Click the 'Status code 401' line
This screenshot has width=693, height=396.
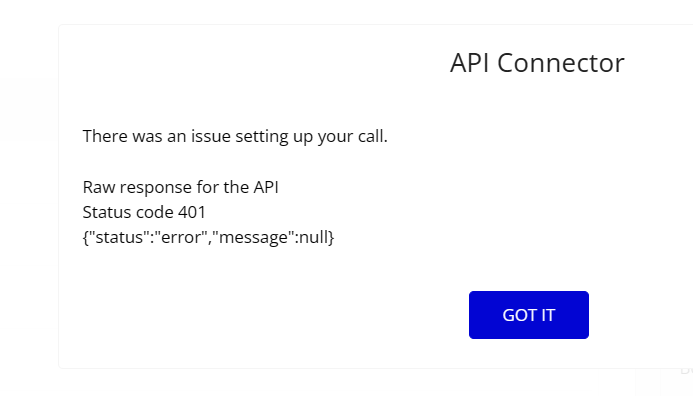144,212
